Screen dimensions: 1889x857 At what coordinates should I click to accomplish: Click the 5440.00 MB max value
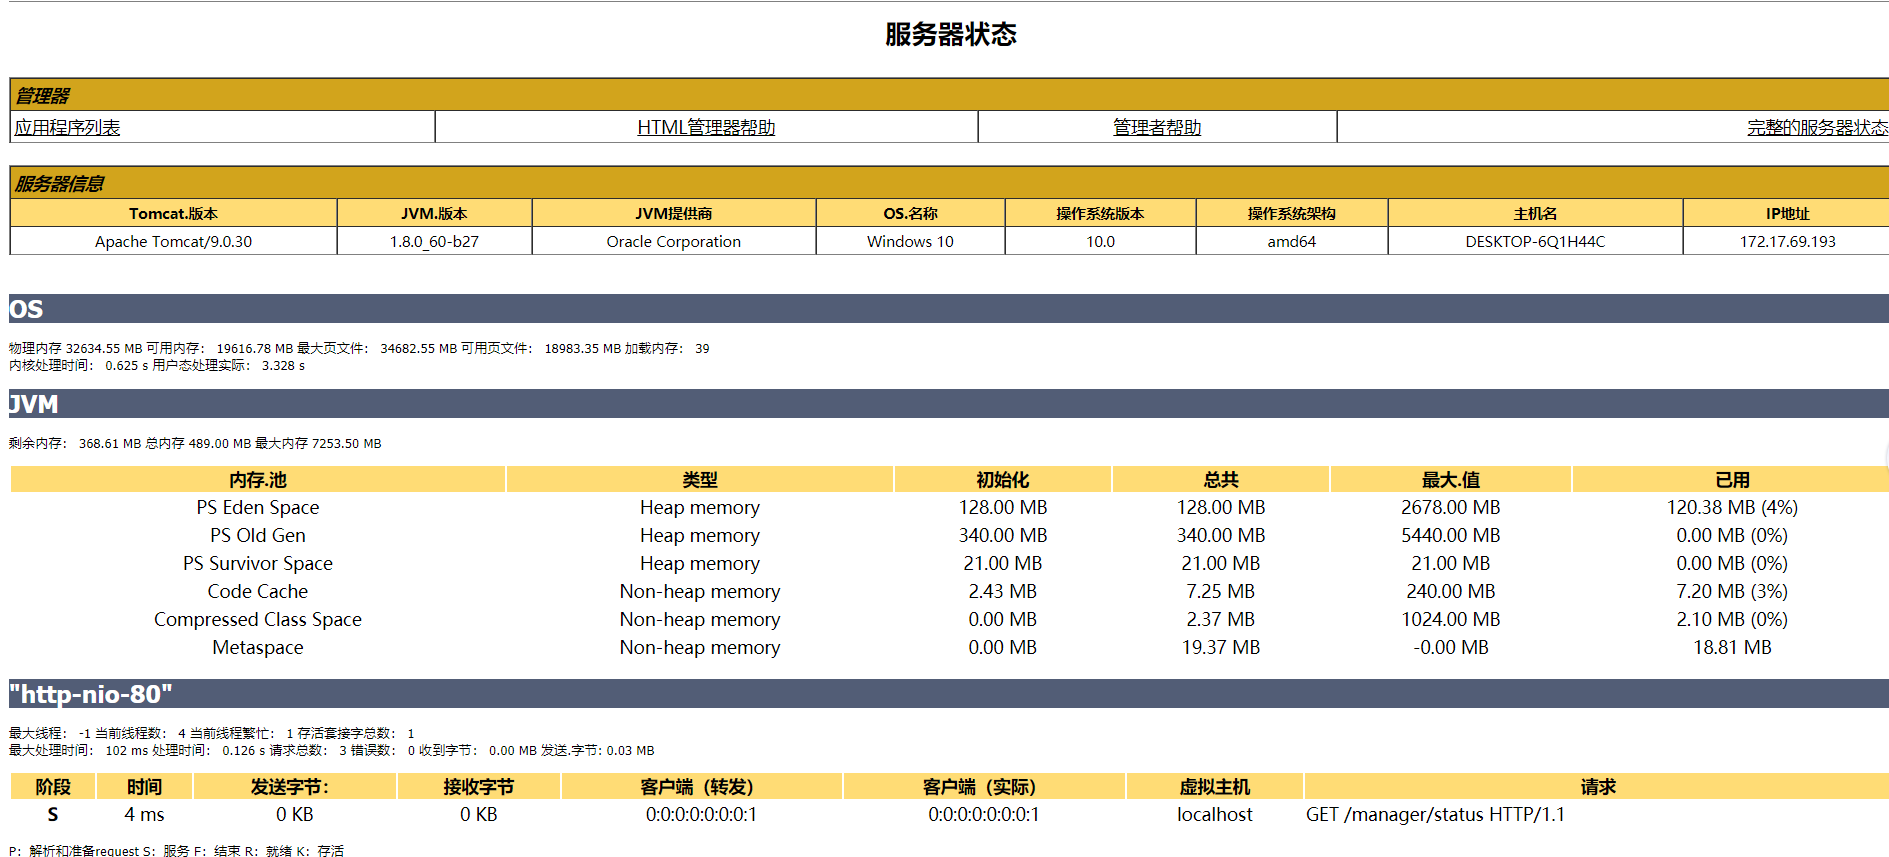pos(1451,535)
